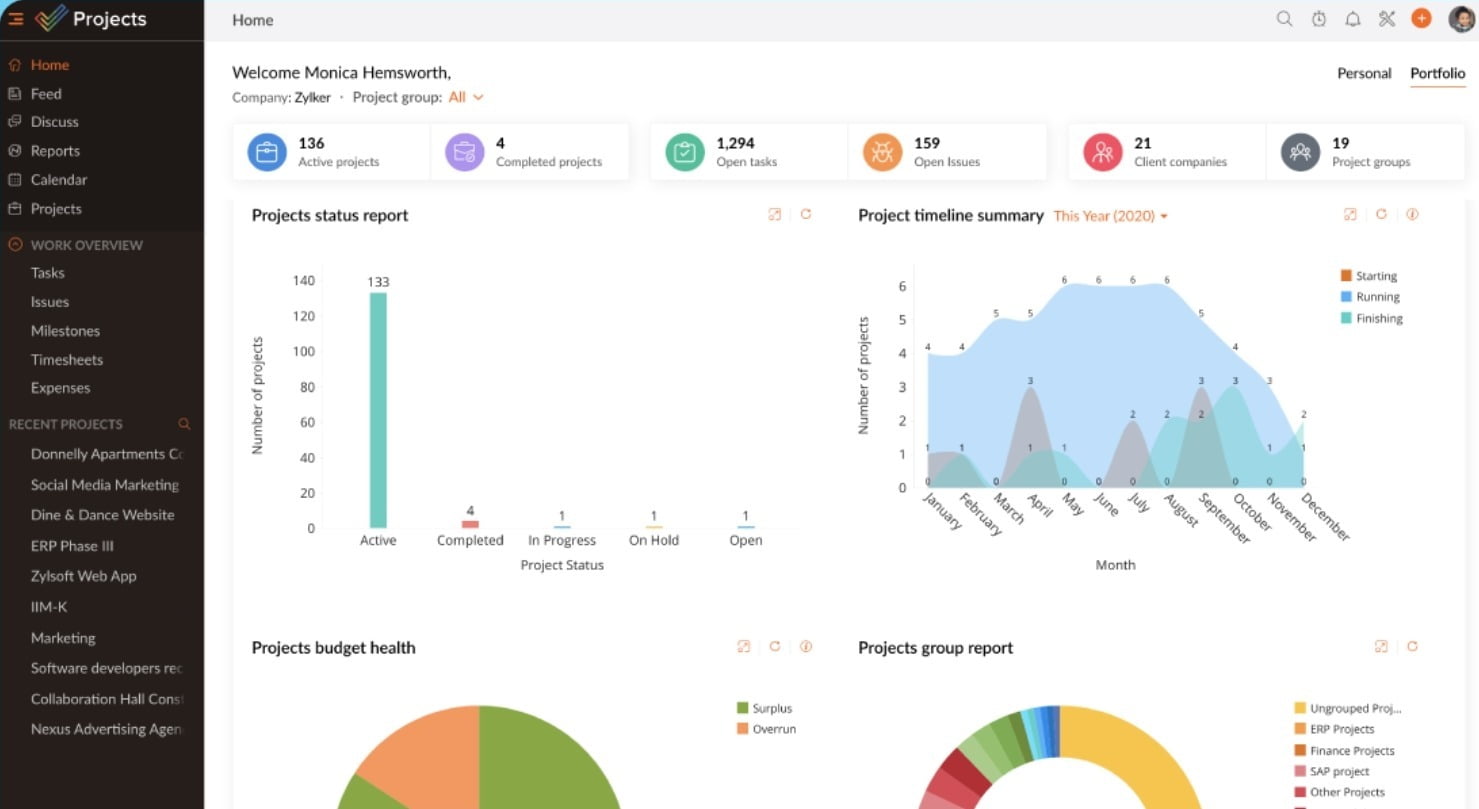The image size is (1479, 809).
Task: Click the Active projects briefcase icon
Action: coord(267,152)
